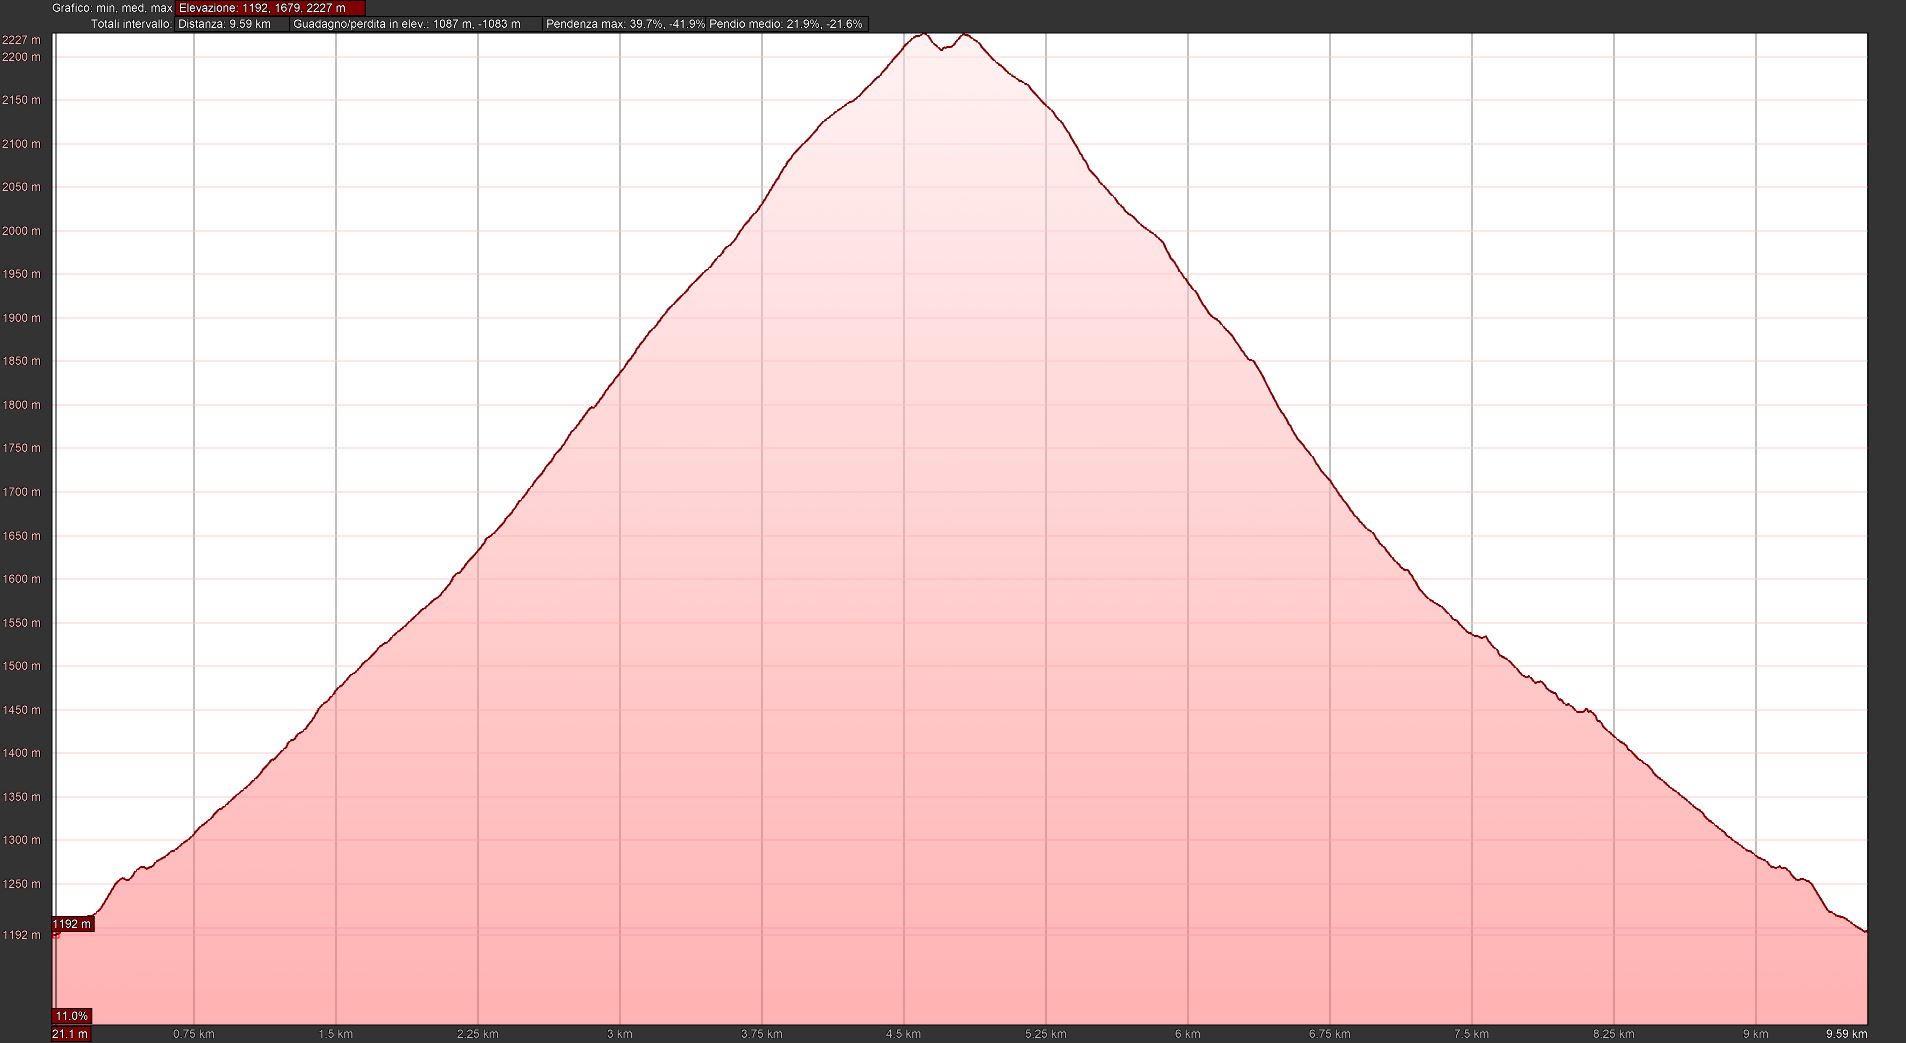
Task: Click the Guadagno/perdita in elev. readout
Action: (x=407, y=24)
